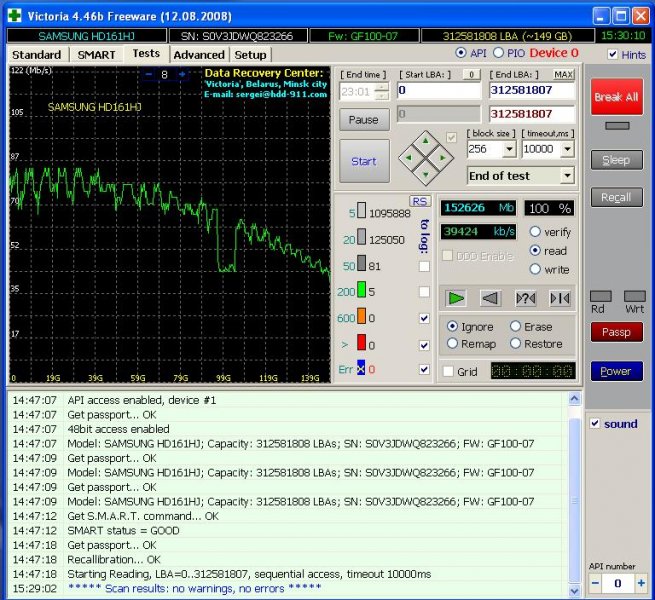This screenshot has height=600, width=655.
Task: Click the plus icon above the graph
Action: point(182,74)
